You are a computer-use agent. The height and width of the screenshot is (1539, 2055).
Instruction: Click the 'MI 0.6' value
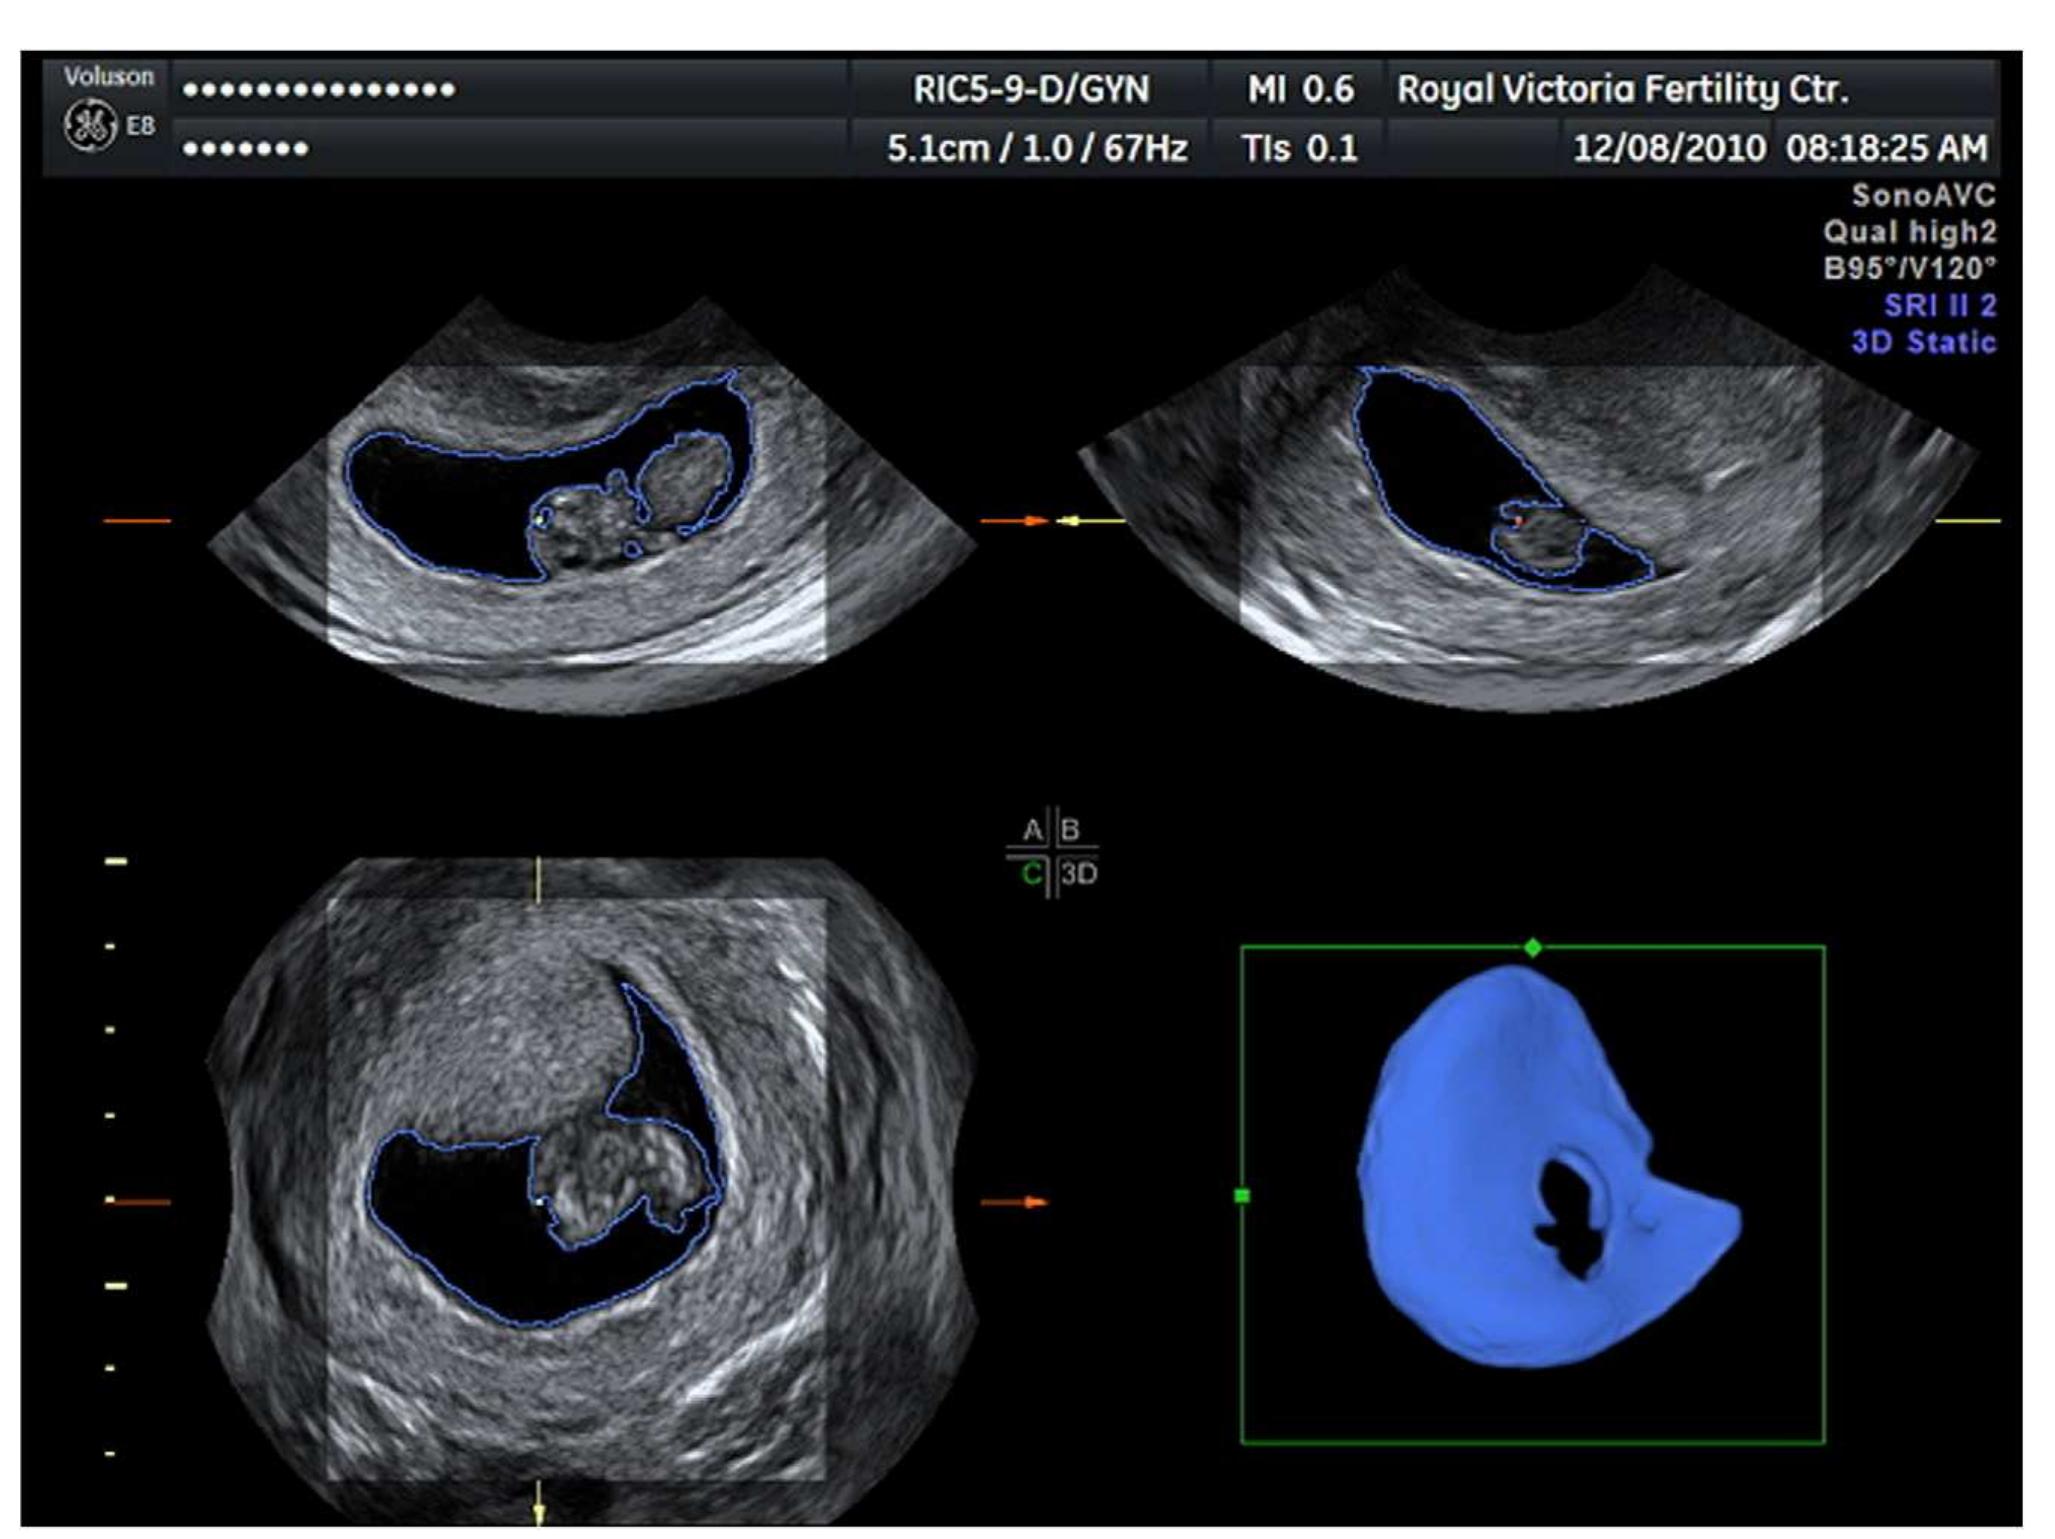[1300, 90]
